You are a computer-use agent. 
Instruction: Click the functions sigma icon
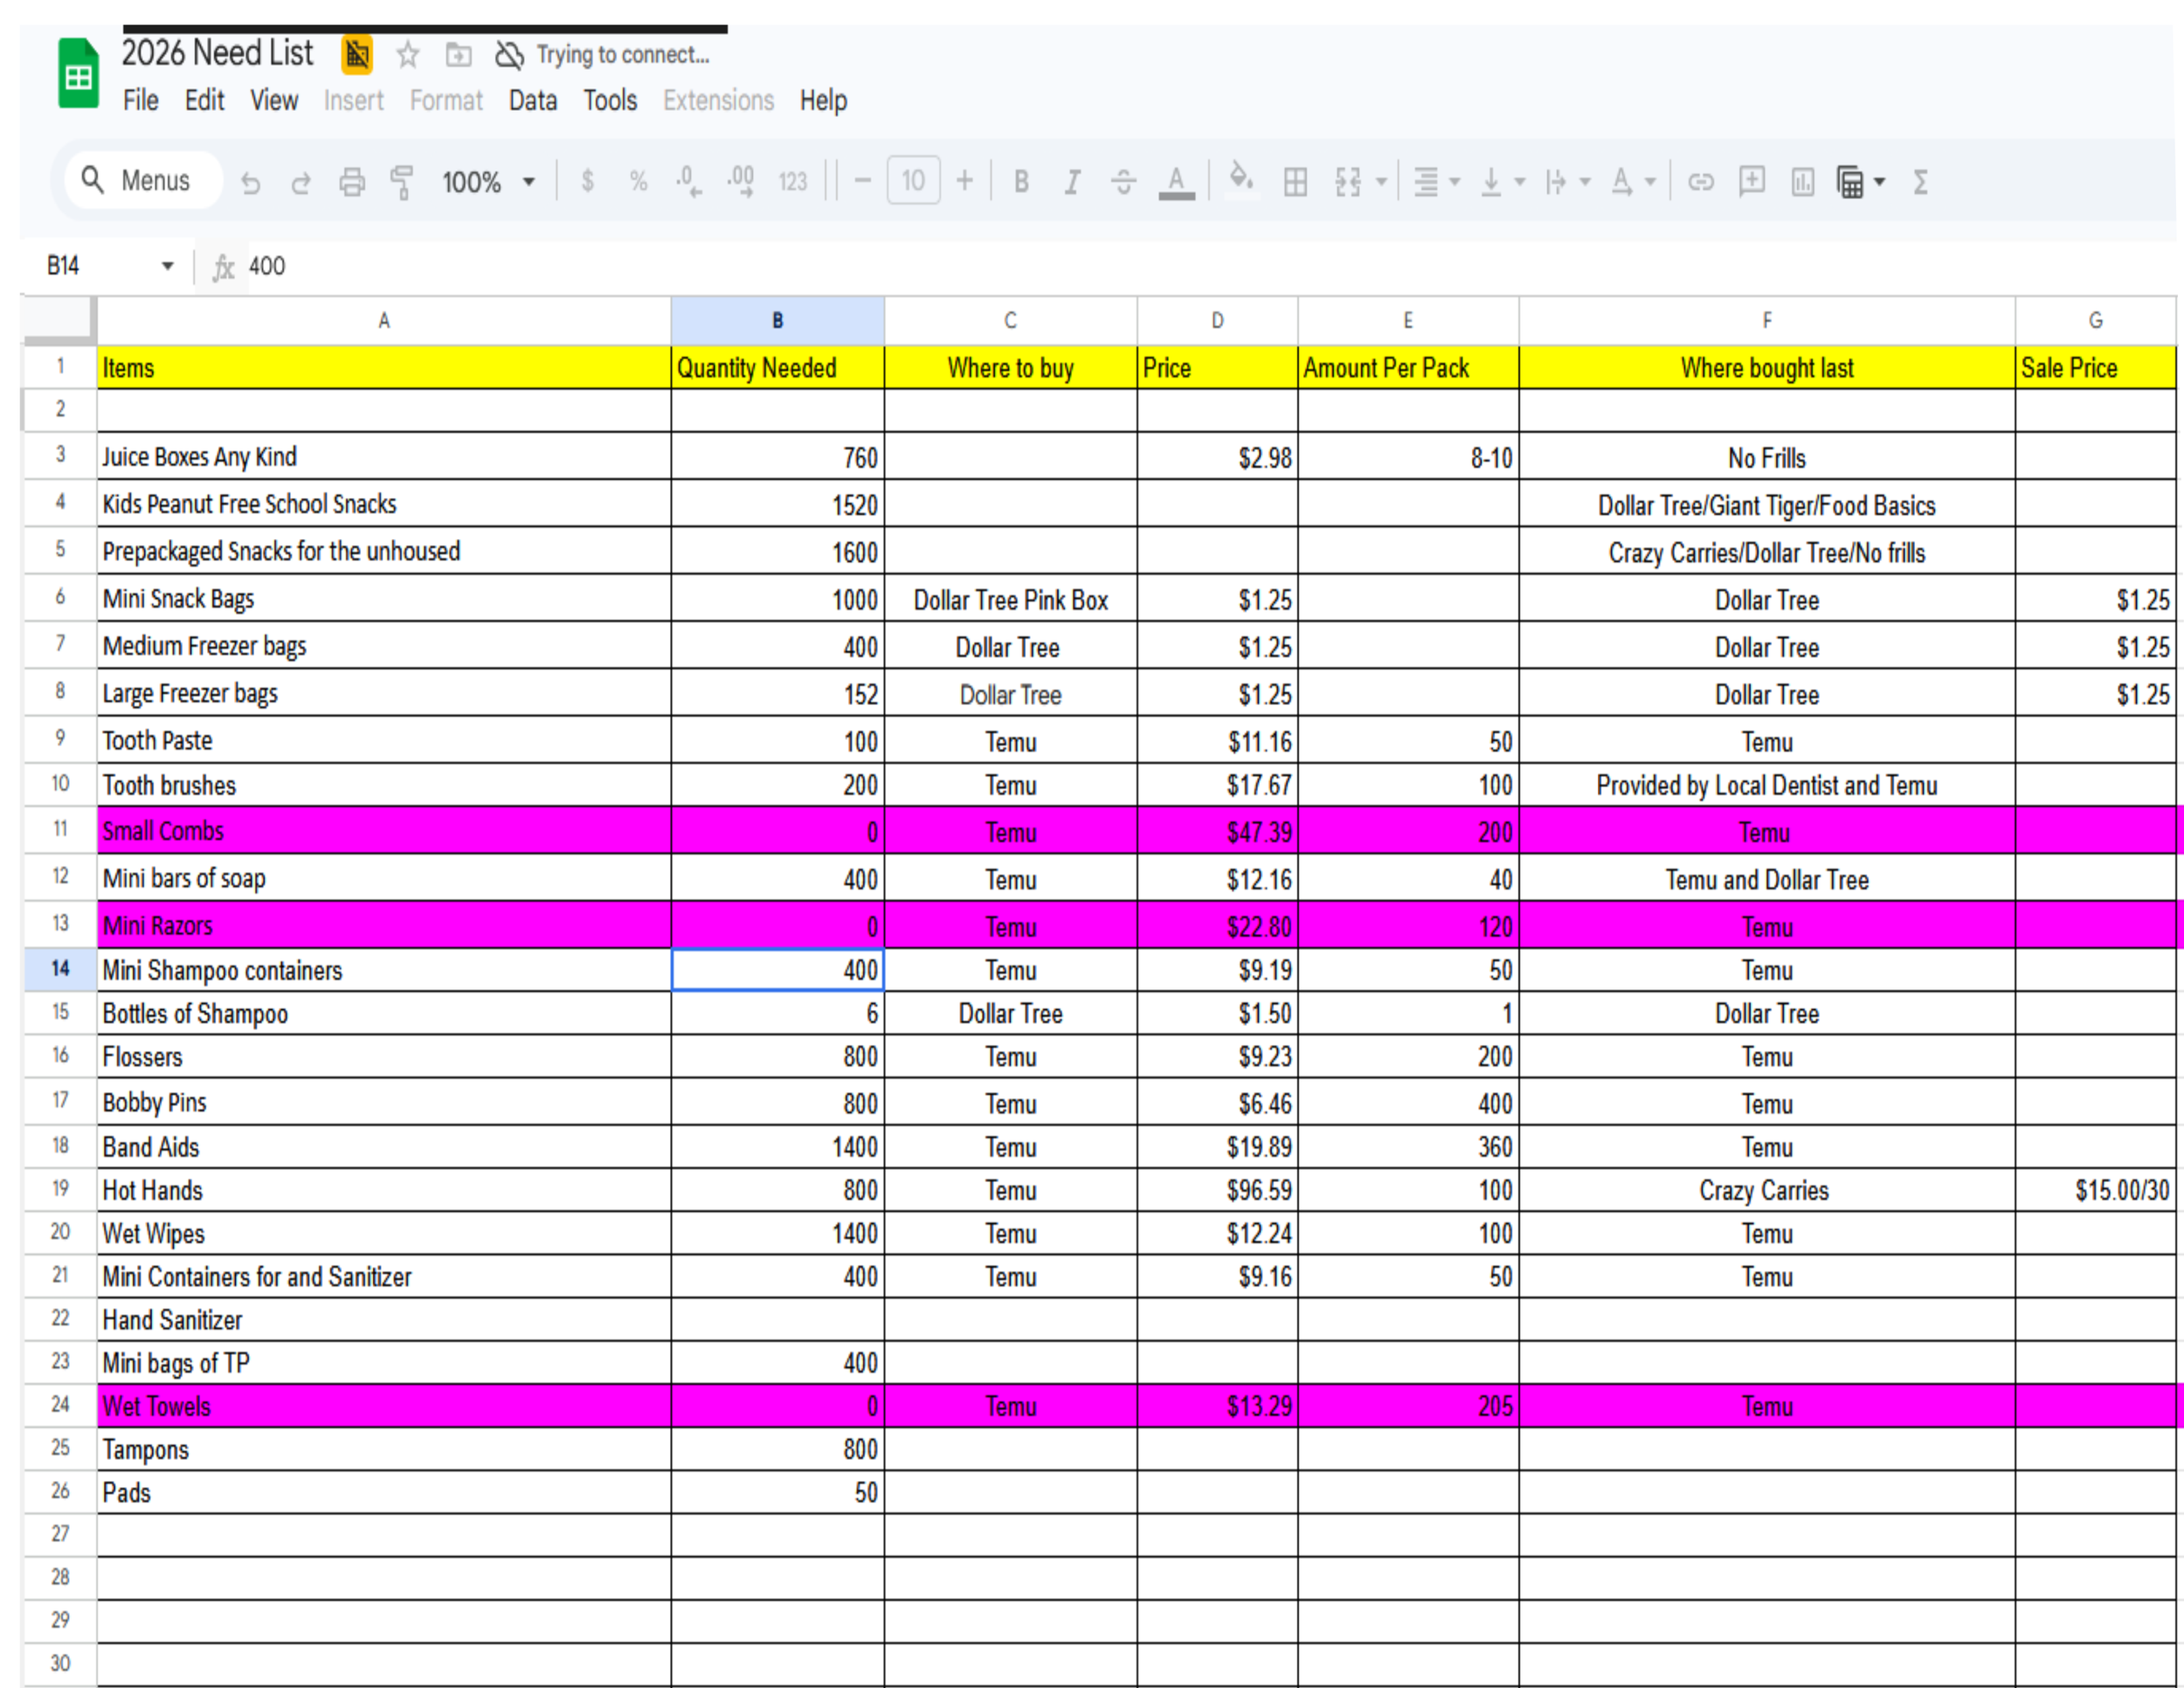1920,182
